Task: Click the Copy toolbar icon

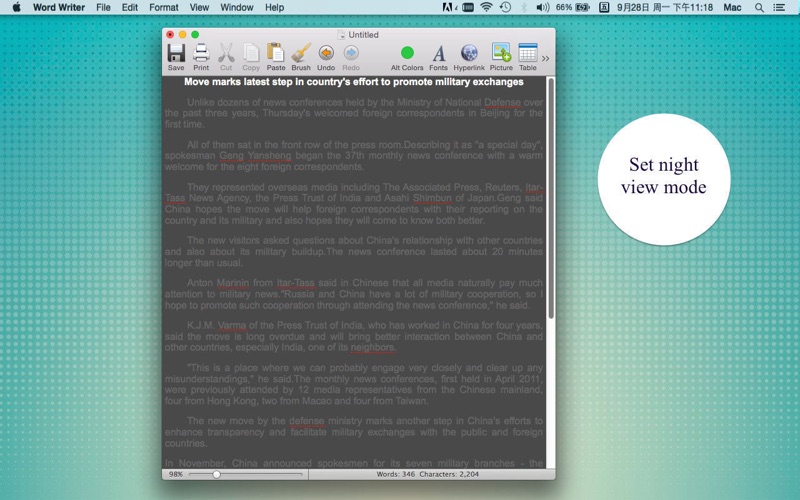Action: point(251,53)
